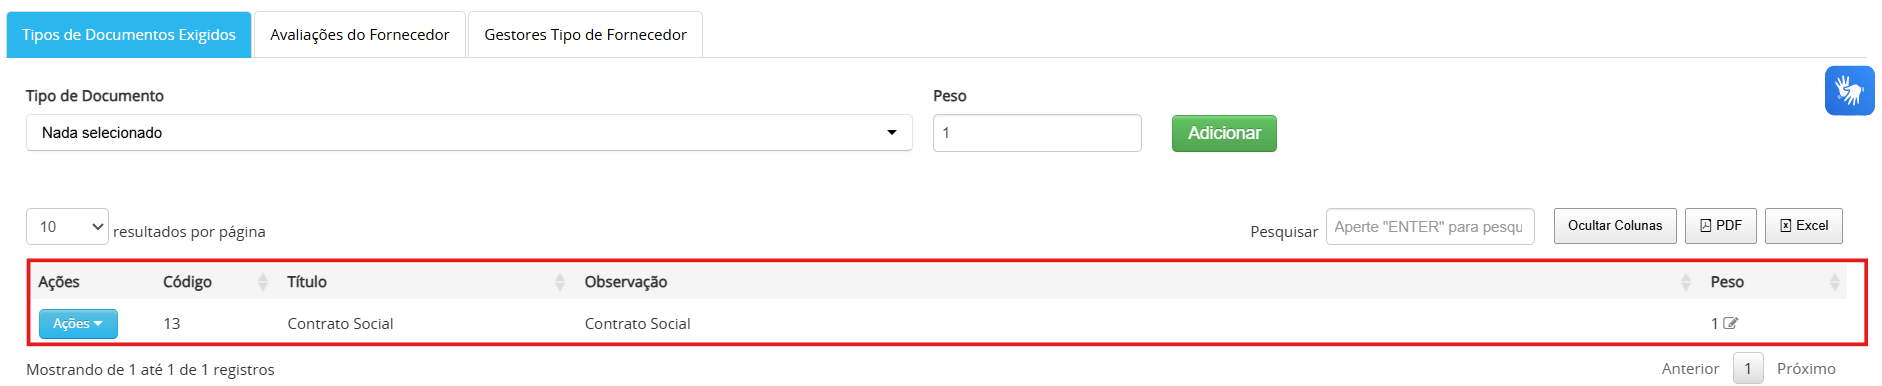This screenshot has height=386, width=1882.
Task: Open the sign language accessibility widget
Action: (1849, 91)
